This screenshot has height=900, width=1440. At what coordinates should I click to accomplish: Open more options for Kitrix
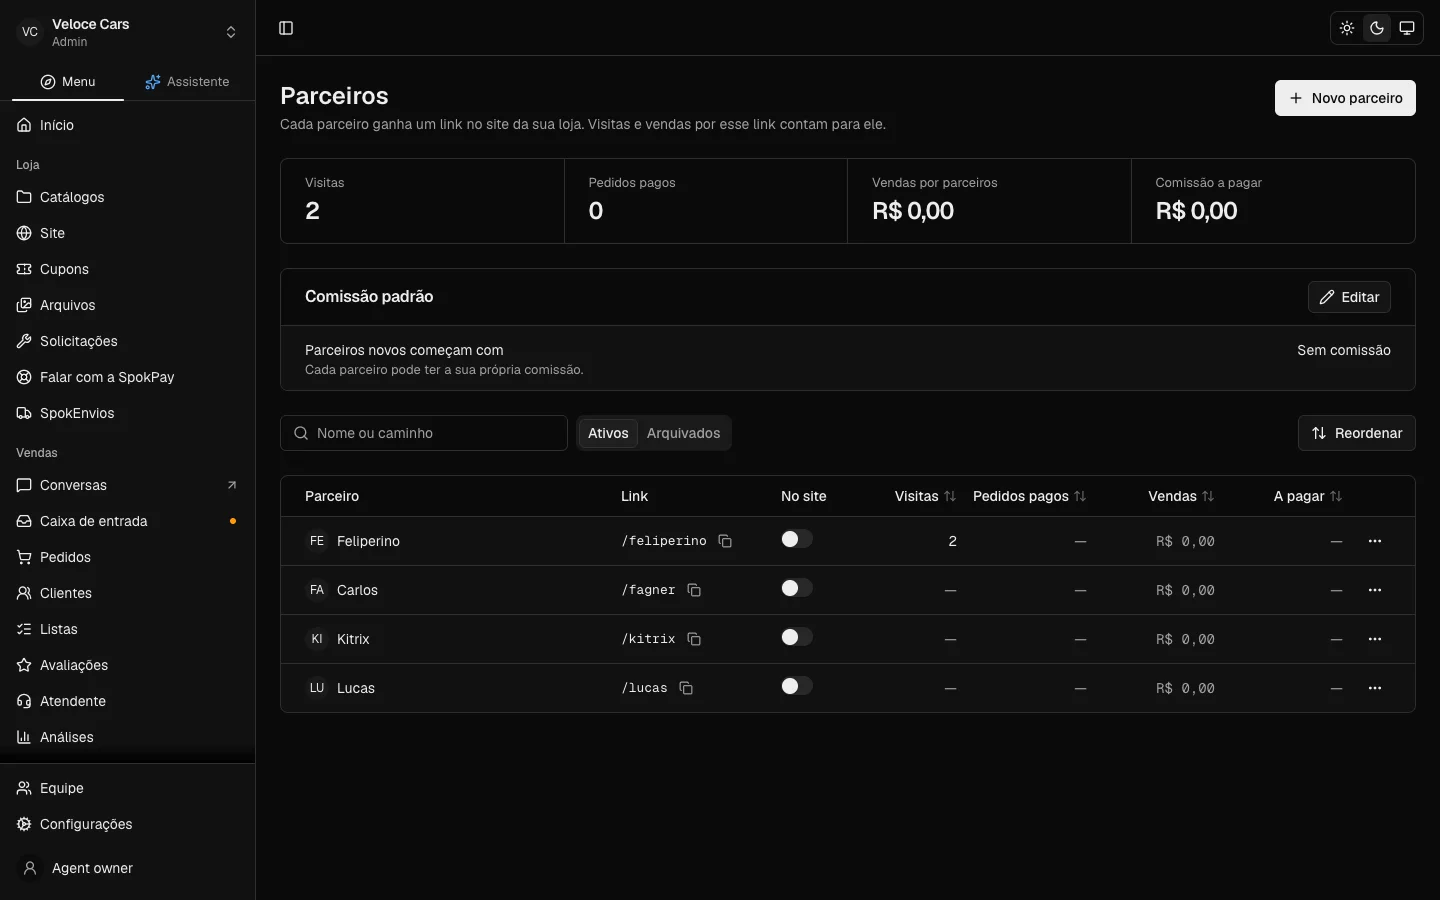click(x=1375, y=639)
